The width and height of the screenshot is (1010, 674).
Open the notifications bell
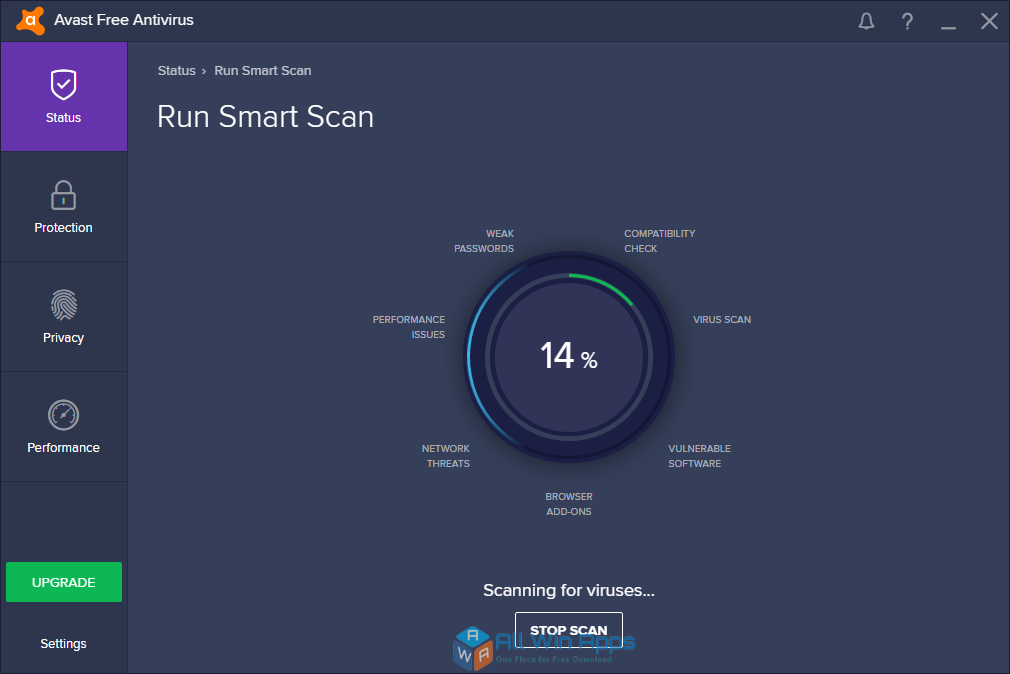click(x=866, y=21)
